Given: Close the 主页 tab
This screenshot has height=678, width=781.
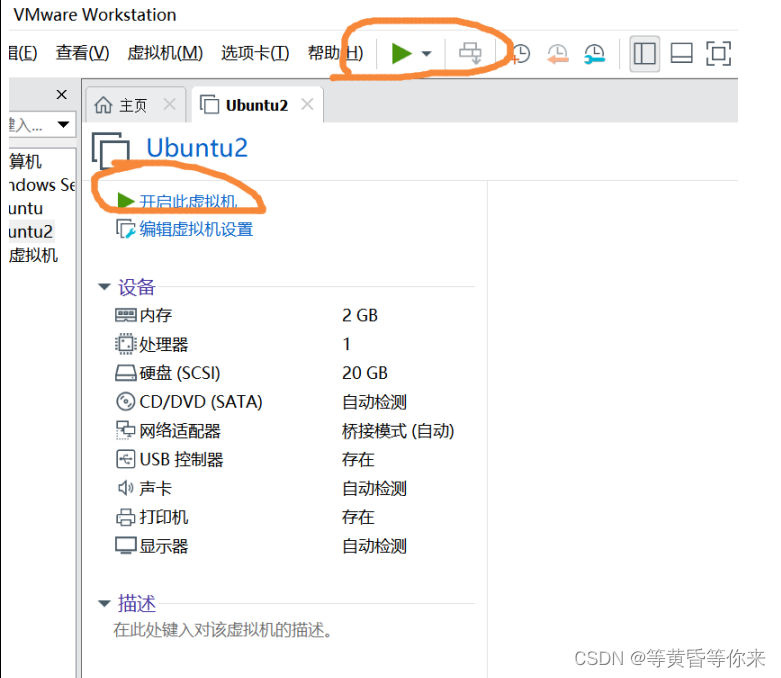Looking at the screenshot, I should click(x=170, y=105).
